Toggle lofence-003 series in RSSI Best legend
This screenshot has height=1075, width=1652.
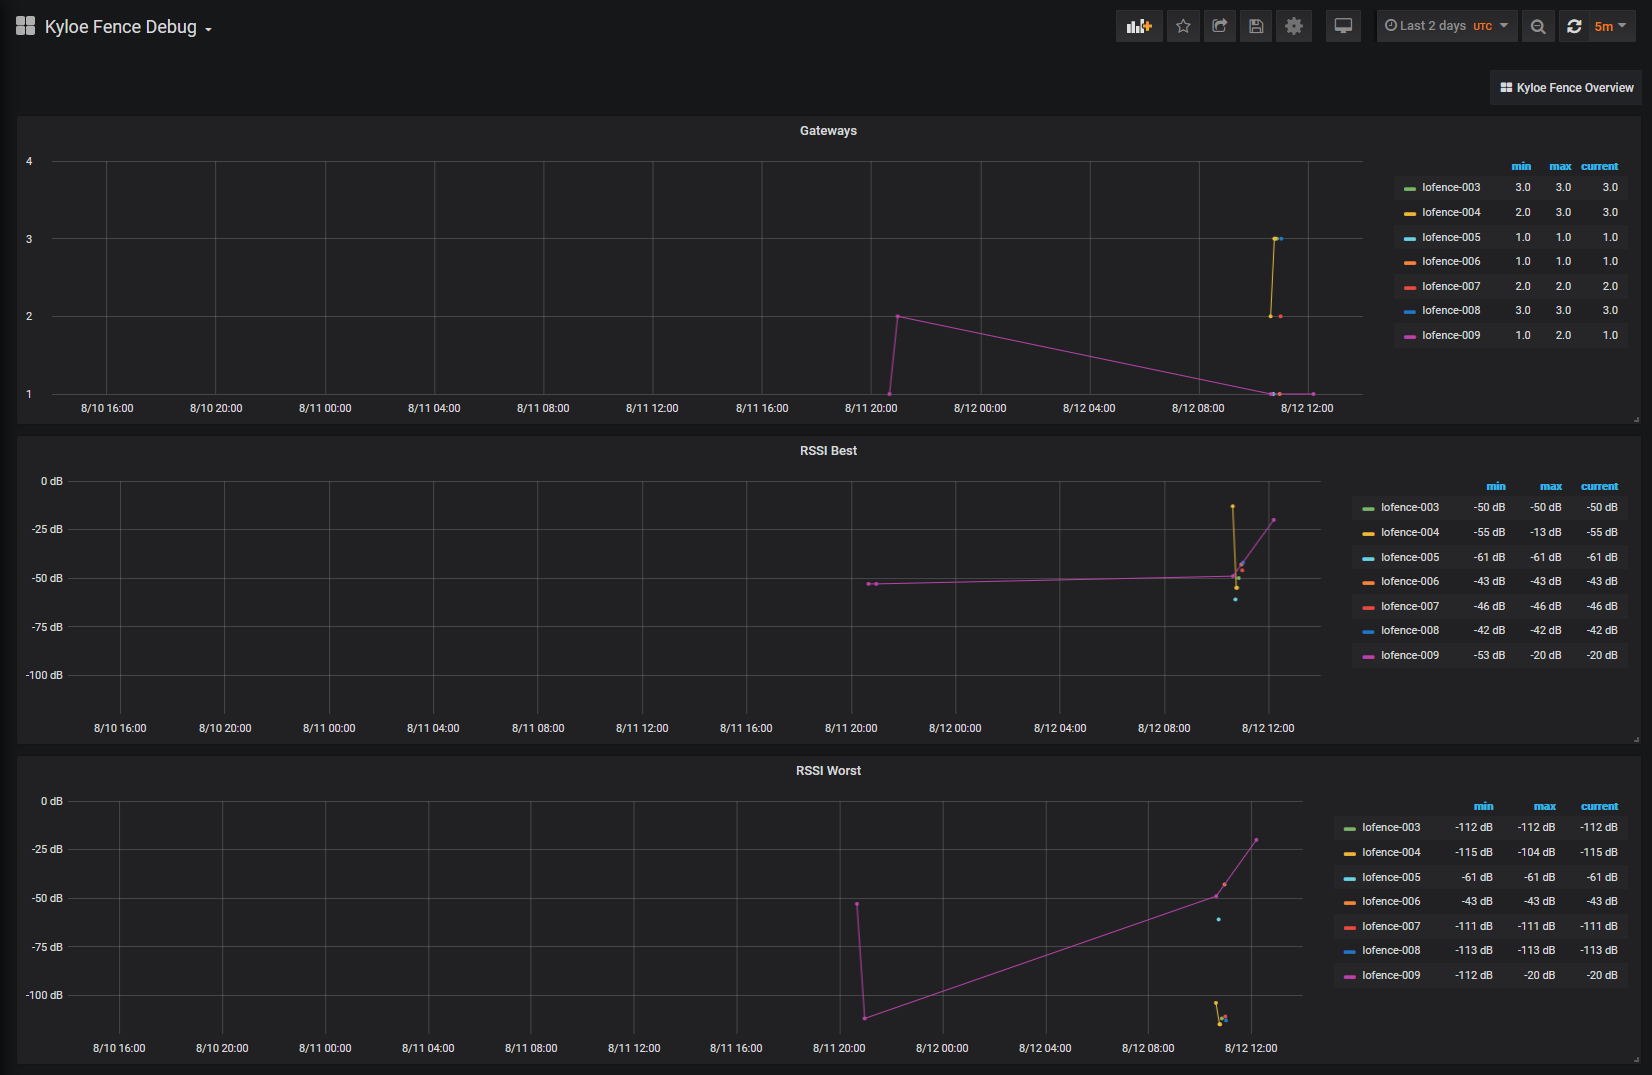point(1410,507)
